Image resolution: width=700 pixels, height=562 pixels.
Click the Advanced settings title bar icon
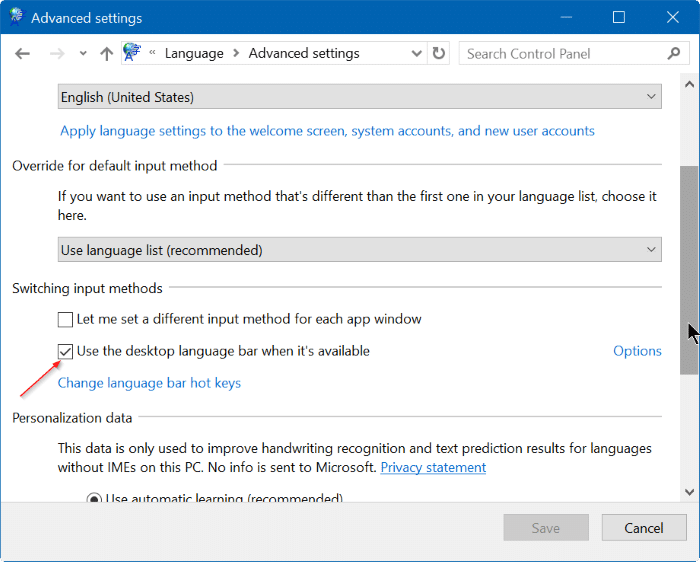pos(17,16)
